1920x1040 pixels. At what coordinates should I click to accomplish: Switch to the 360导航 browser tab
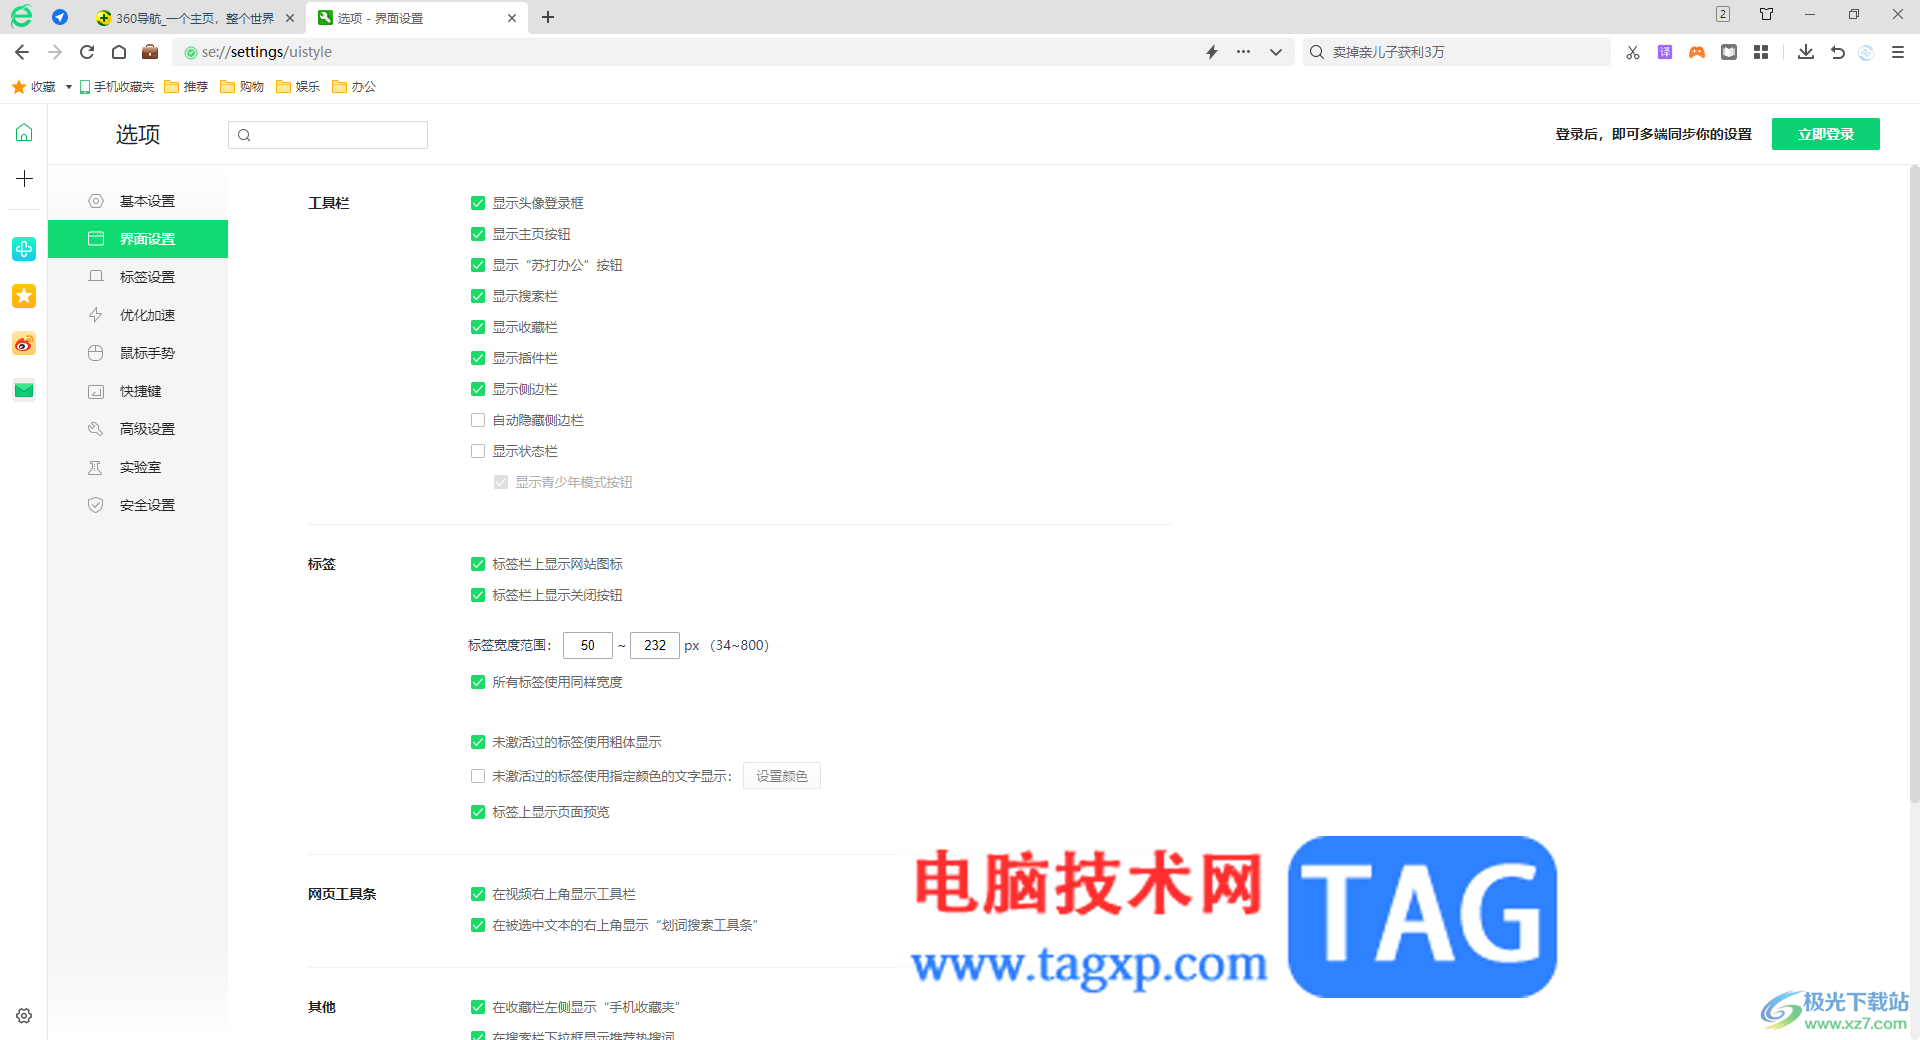pyautogui.click(x=194, y=18)
